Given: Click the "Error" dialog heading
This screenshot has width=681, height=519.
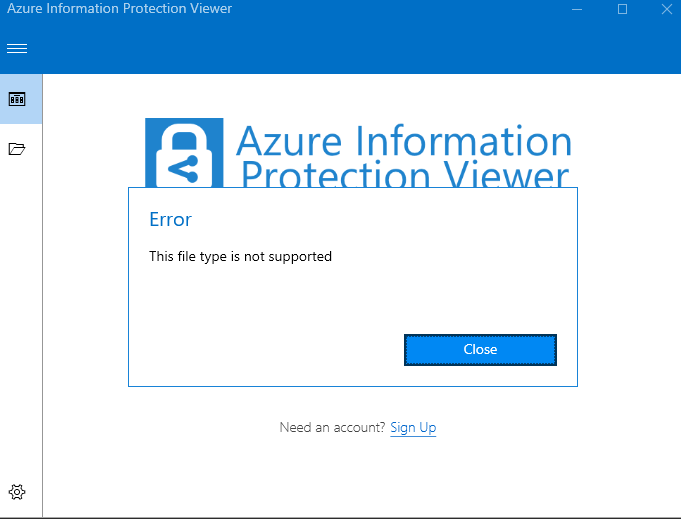Looking at the screenshot, I should click(170, 220).
